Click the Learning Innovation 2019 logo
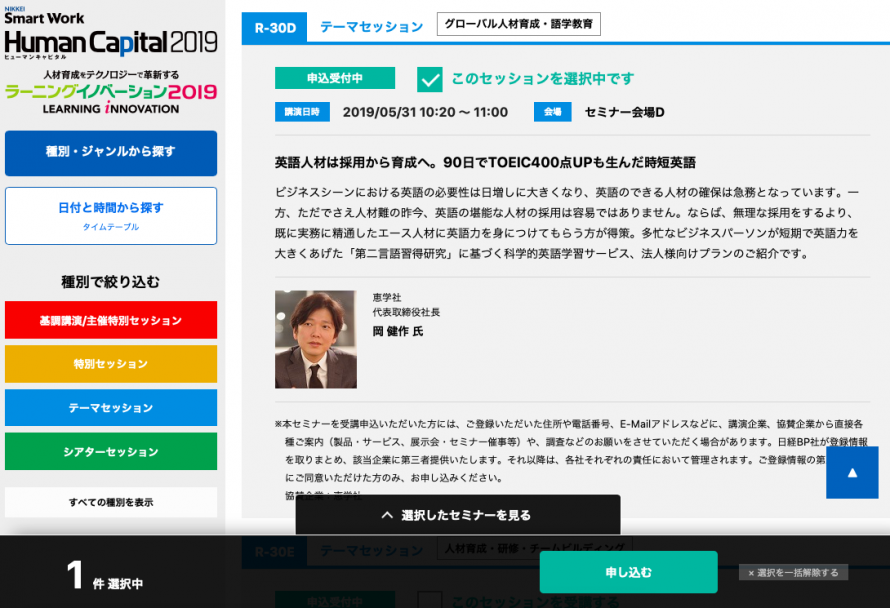 click(x=111, y=93)
